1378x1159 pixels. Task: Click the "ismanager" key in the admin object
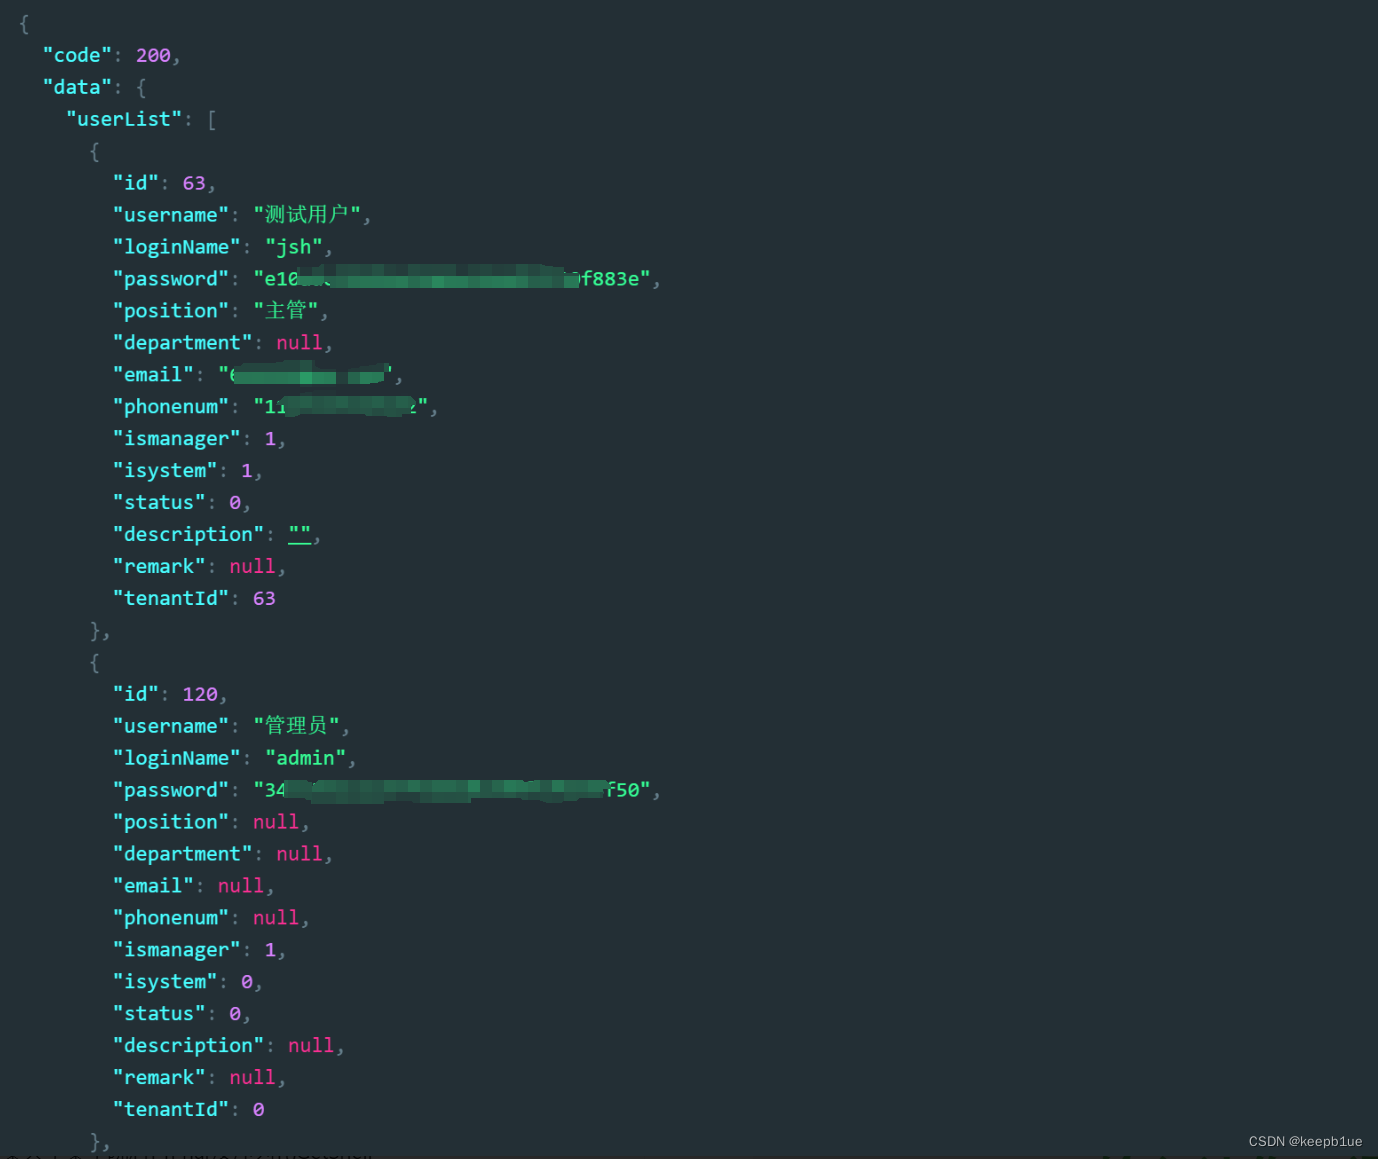[177, 951]
